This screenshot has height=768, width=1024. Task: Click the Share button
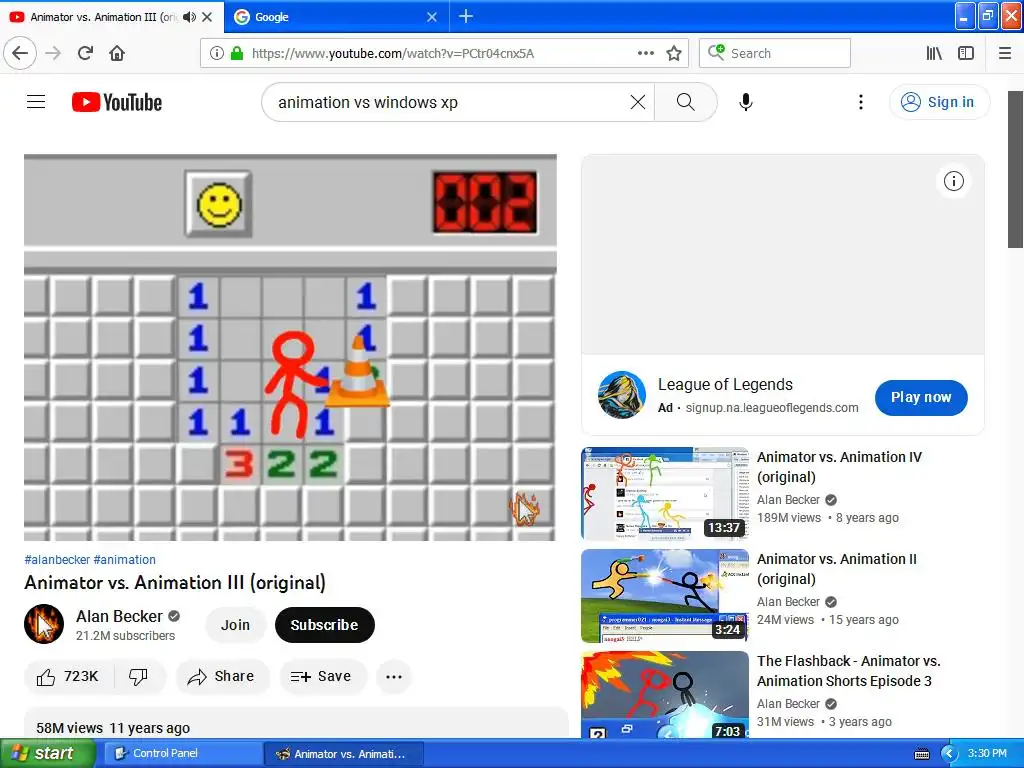221,677
